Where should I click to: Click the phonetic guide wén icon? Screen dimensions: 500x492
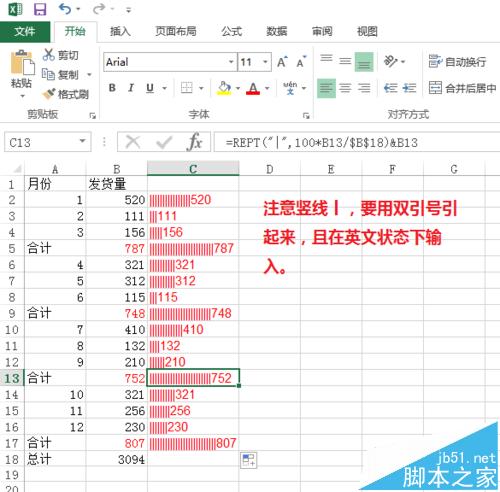[x=290, y=88]
